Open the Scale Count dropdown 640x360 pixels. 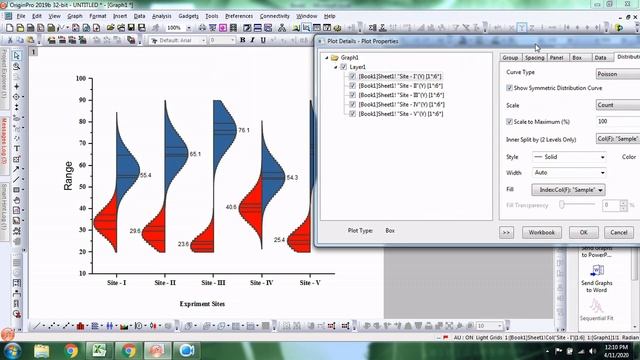(x=618, y=105)
